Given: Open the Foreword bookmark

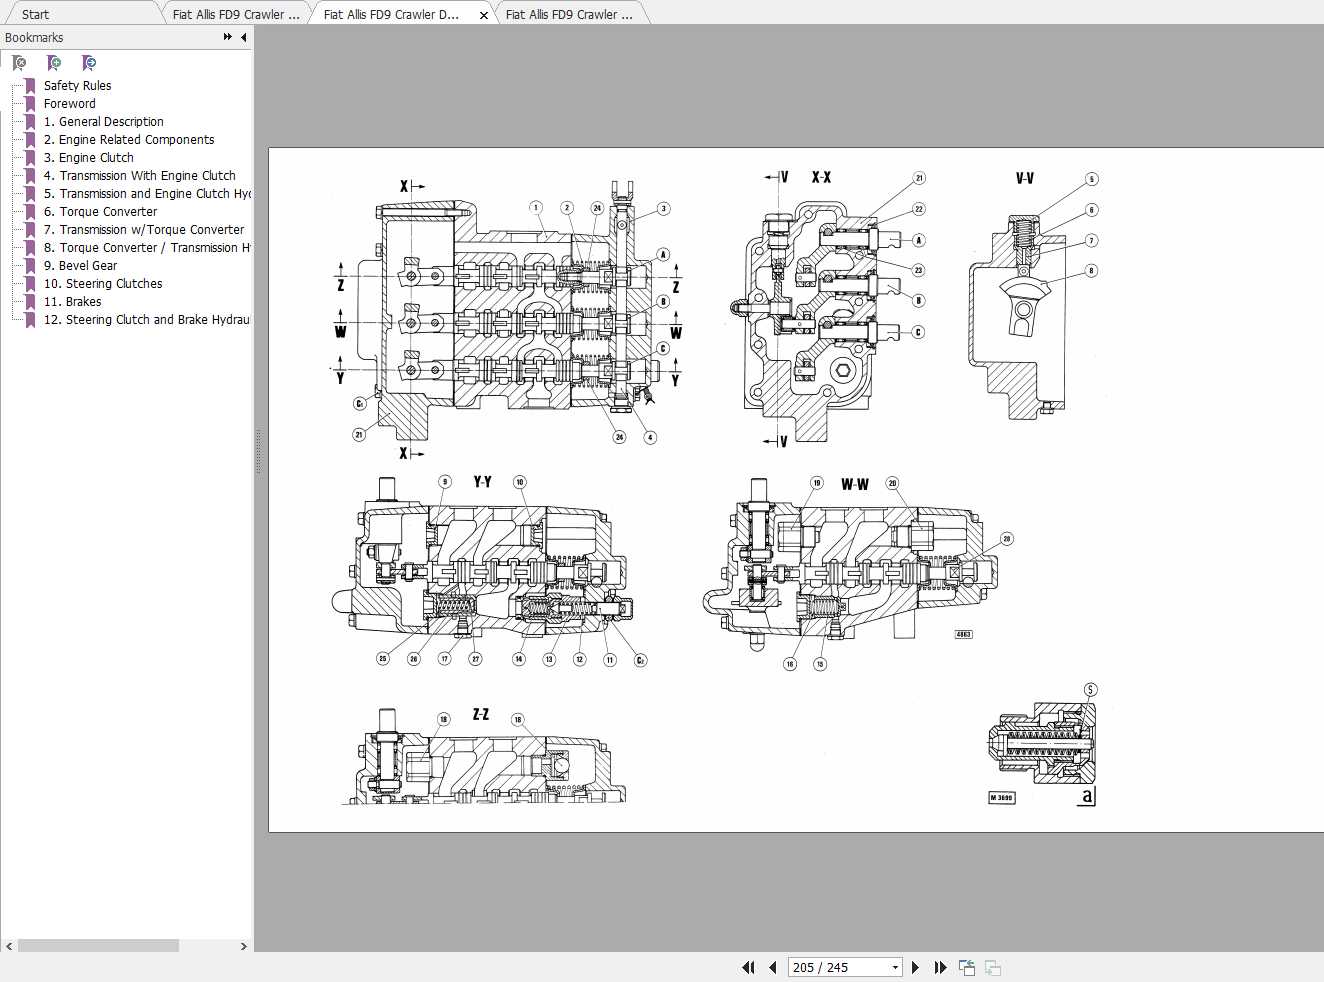Looking at the screenshot, I should point(69,104).
